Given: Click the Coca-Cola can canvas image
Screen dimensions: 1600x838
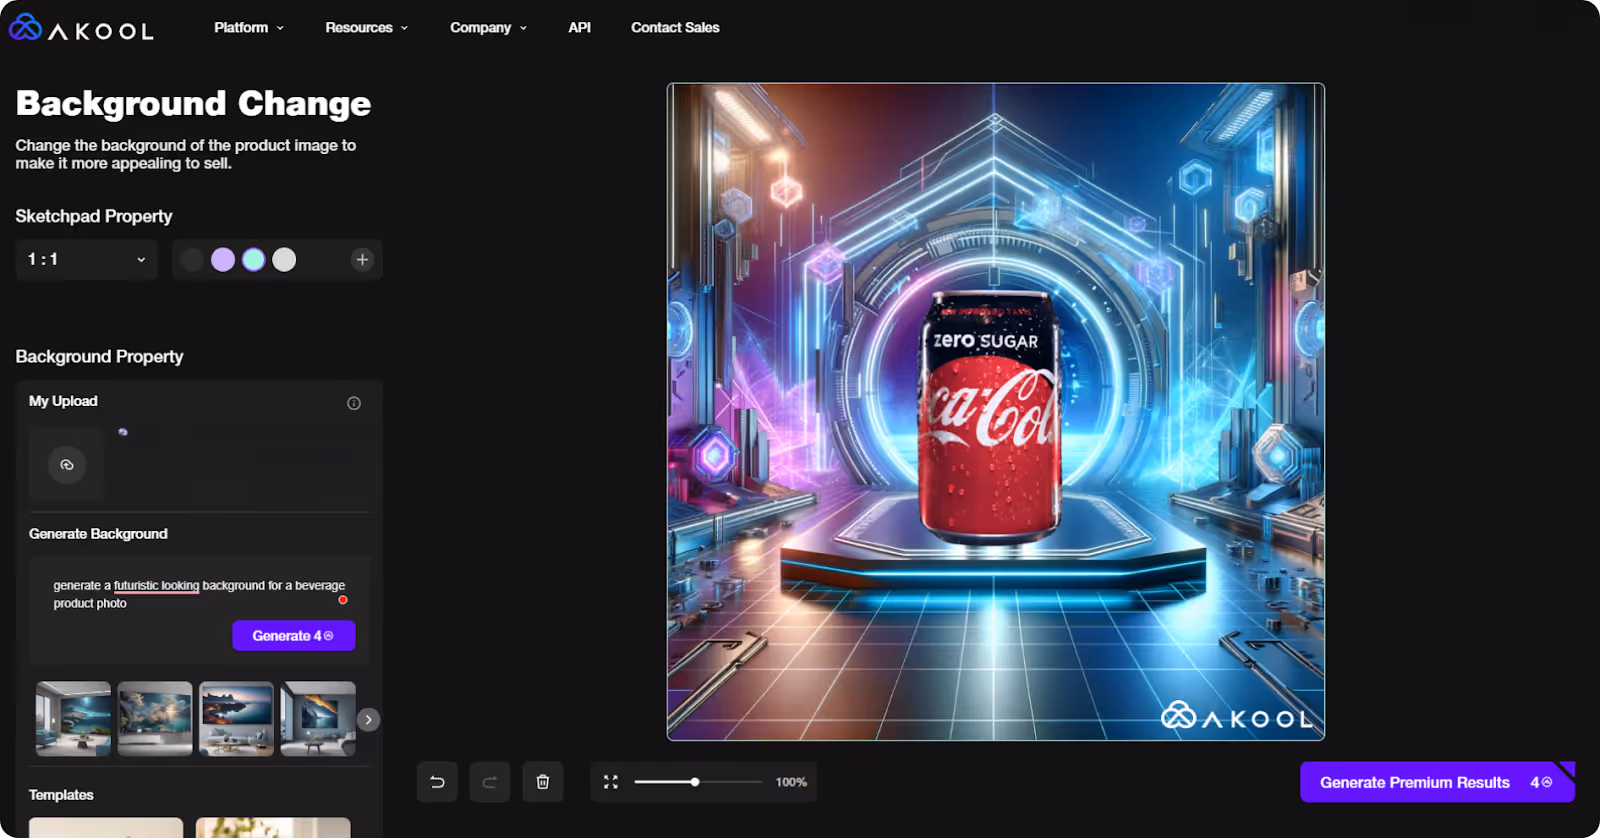Looking at the screenshot, I should (996, 412).
